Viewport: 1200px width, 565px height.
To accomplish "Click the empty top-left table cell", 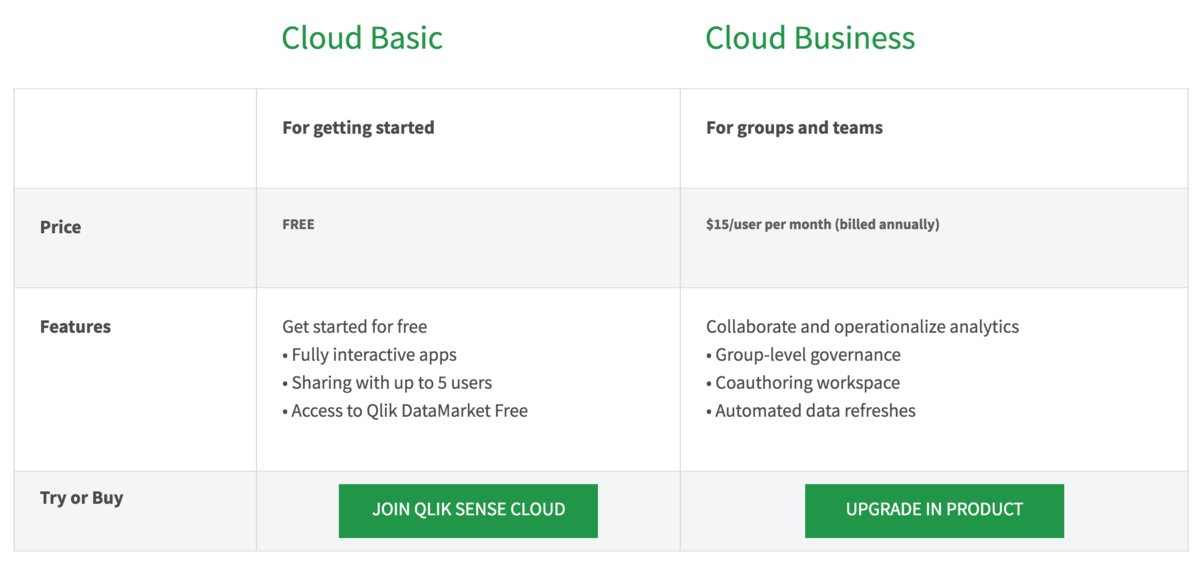I will pos(135,138).
